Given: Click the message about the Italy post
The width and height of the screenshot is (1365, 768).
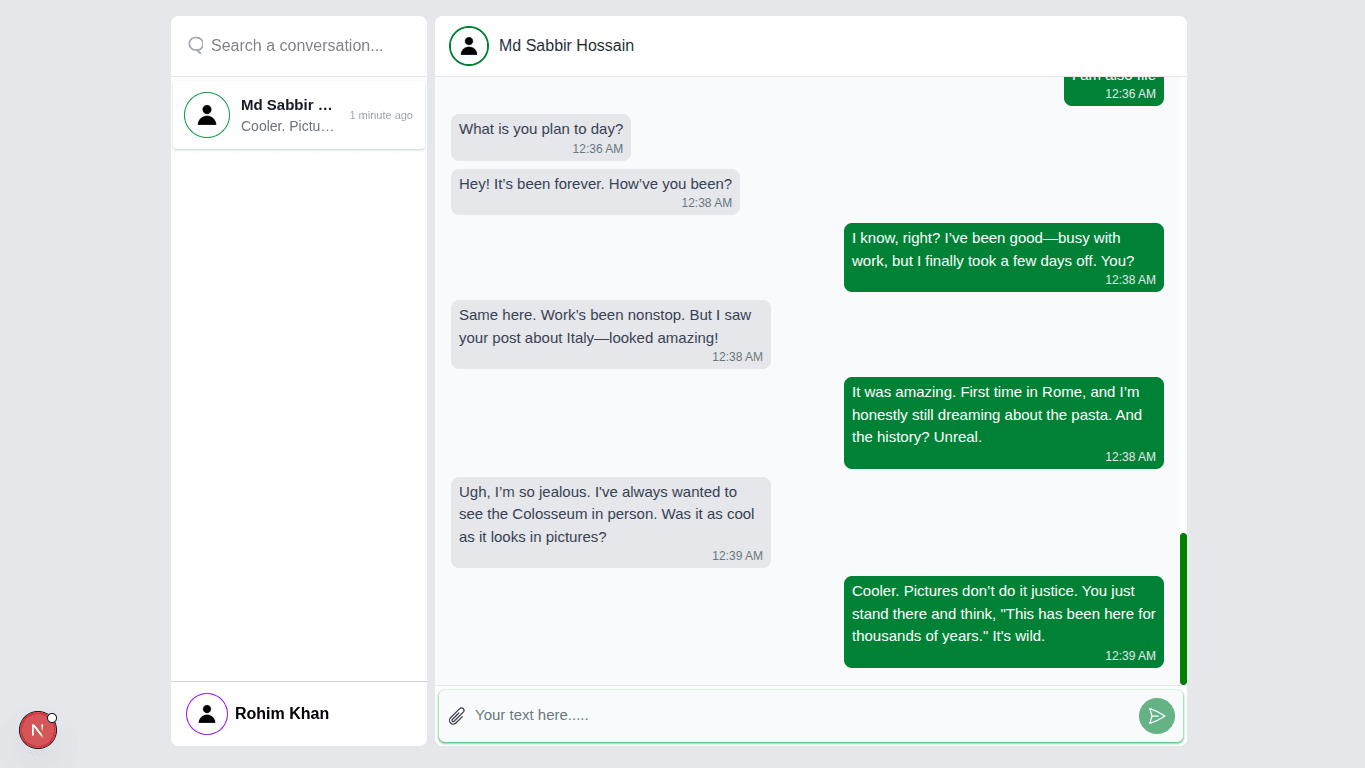Looking at the screenshot, I should point(610,334).
